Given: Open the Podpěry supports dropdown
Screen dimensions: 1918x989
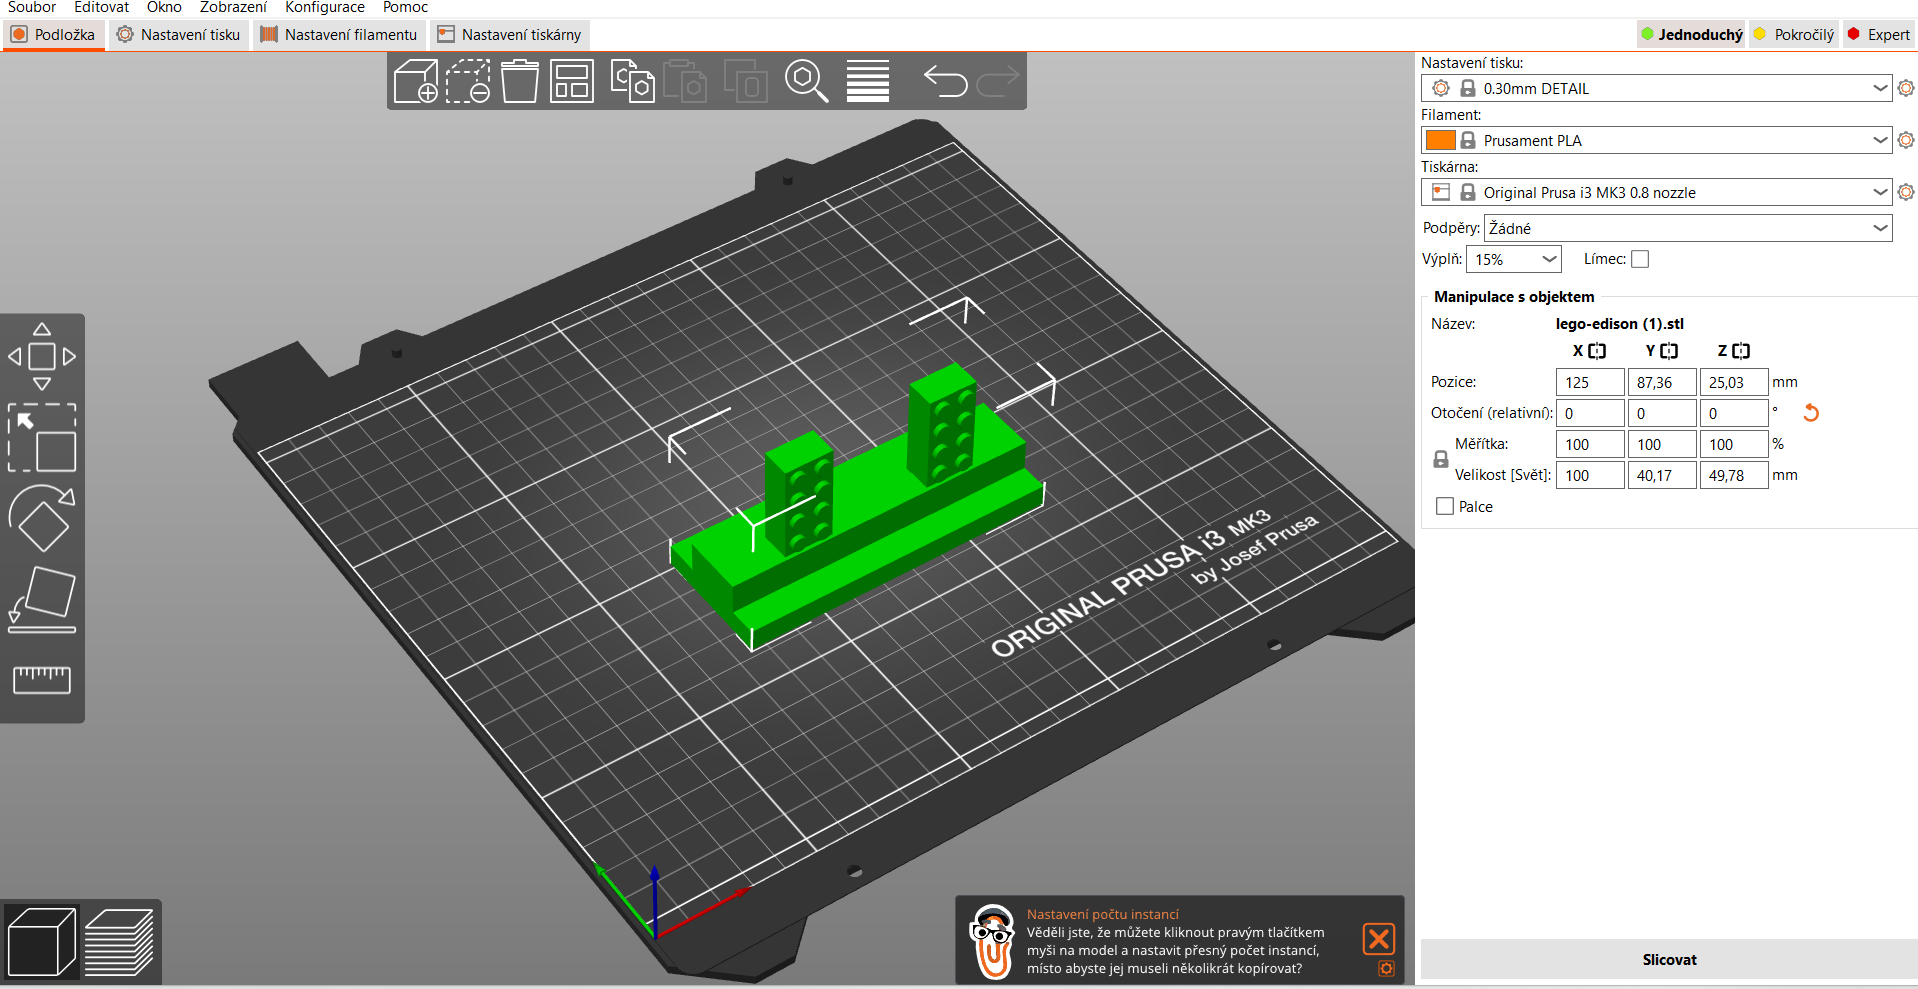Looking at the screenshot, I should pyautogui.click(x=1688, y=228).
